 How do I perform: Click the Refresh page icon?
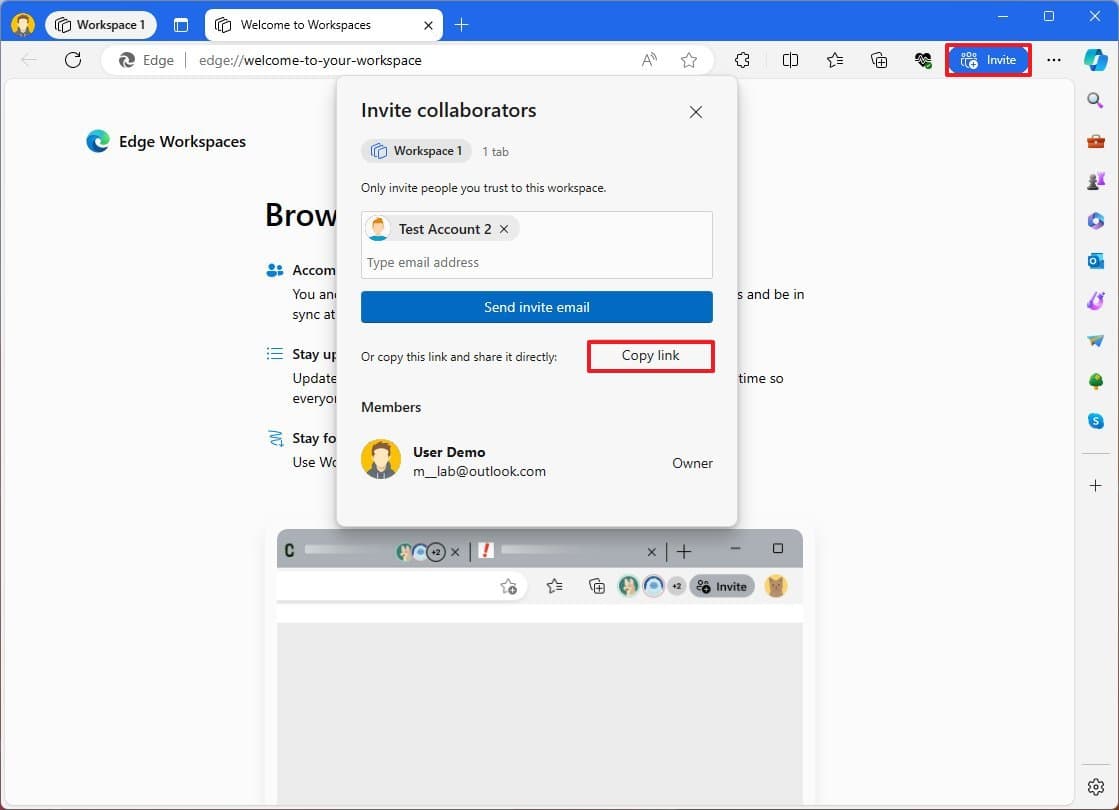click(x=73, y=60)
